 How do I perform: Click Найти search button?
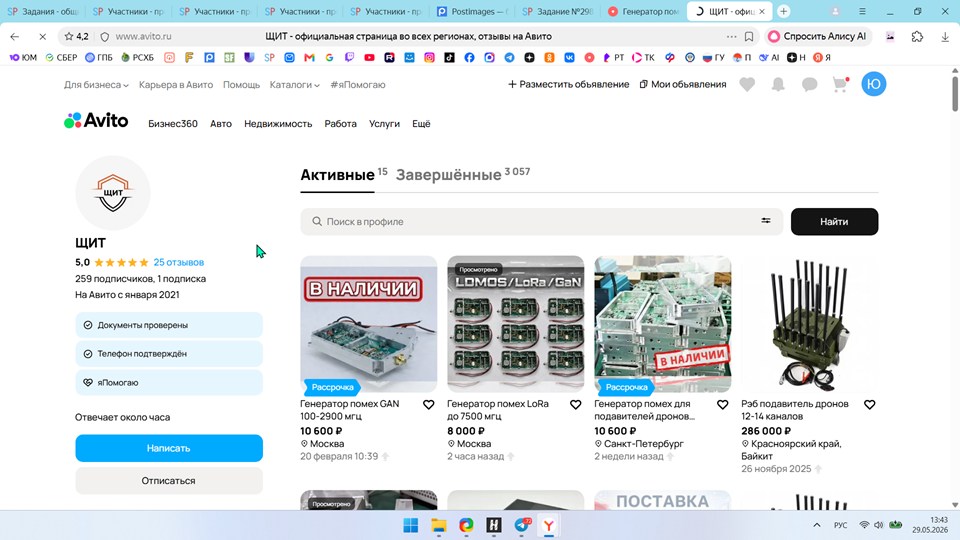834,222
